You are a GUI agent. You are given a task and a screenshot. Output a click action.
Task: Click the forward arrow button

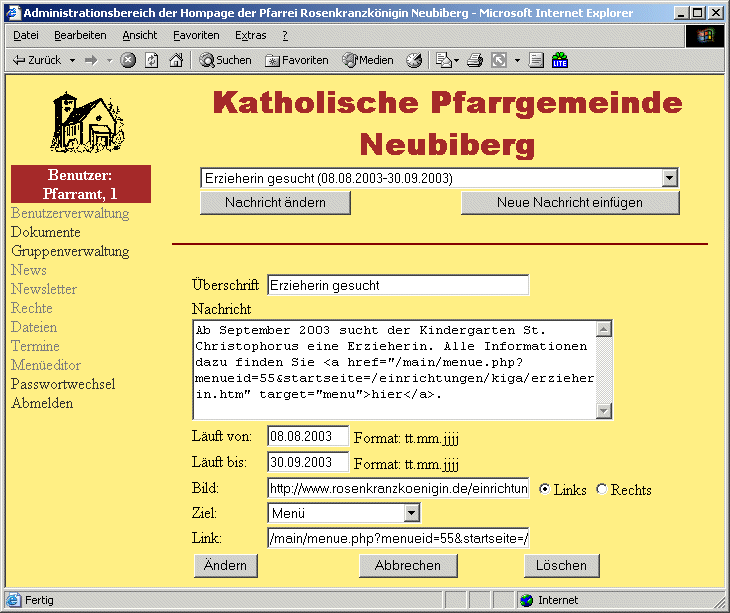[x=91, y=61]
